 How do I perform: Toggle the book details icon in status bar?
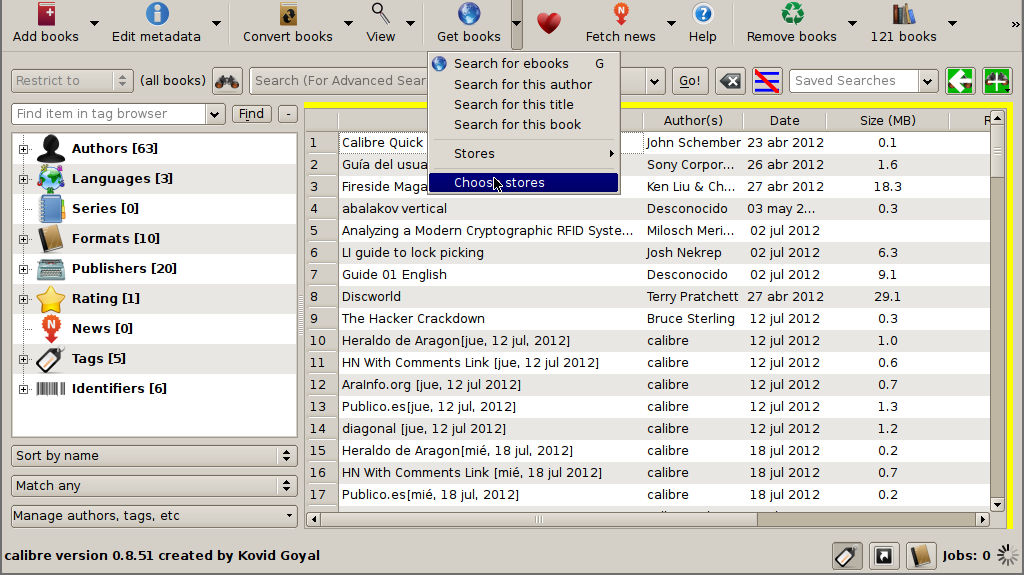921,556
